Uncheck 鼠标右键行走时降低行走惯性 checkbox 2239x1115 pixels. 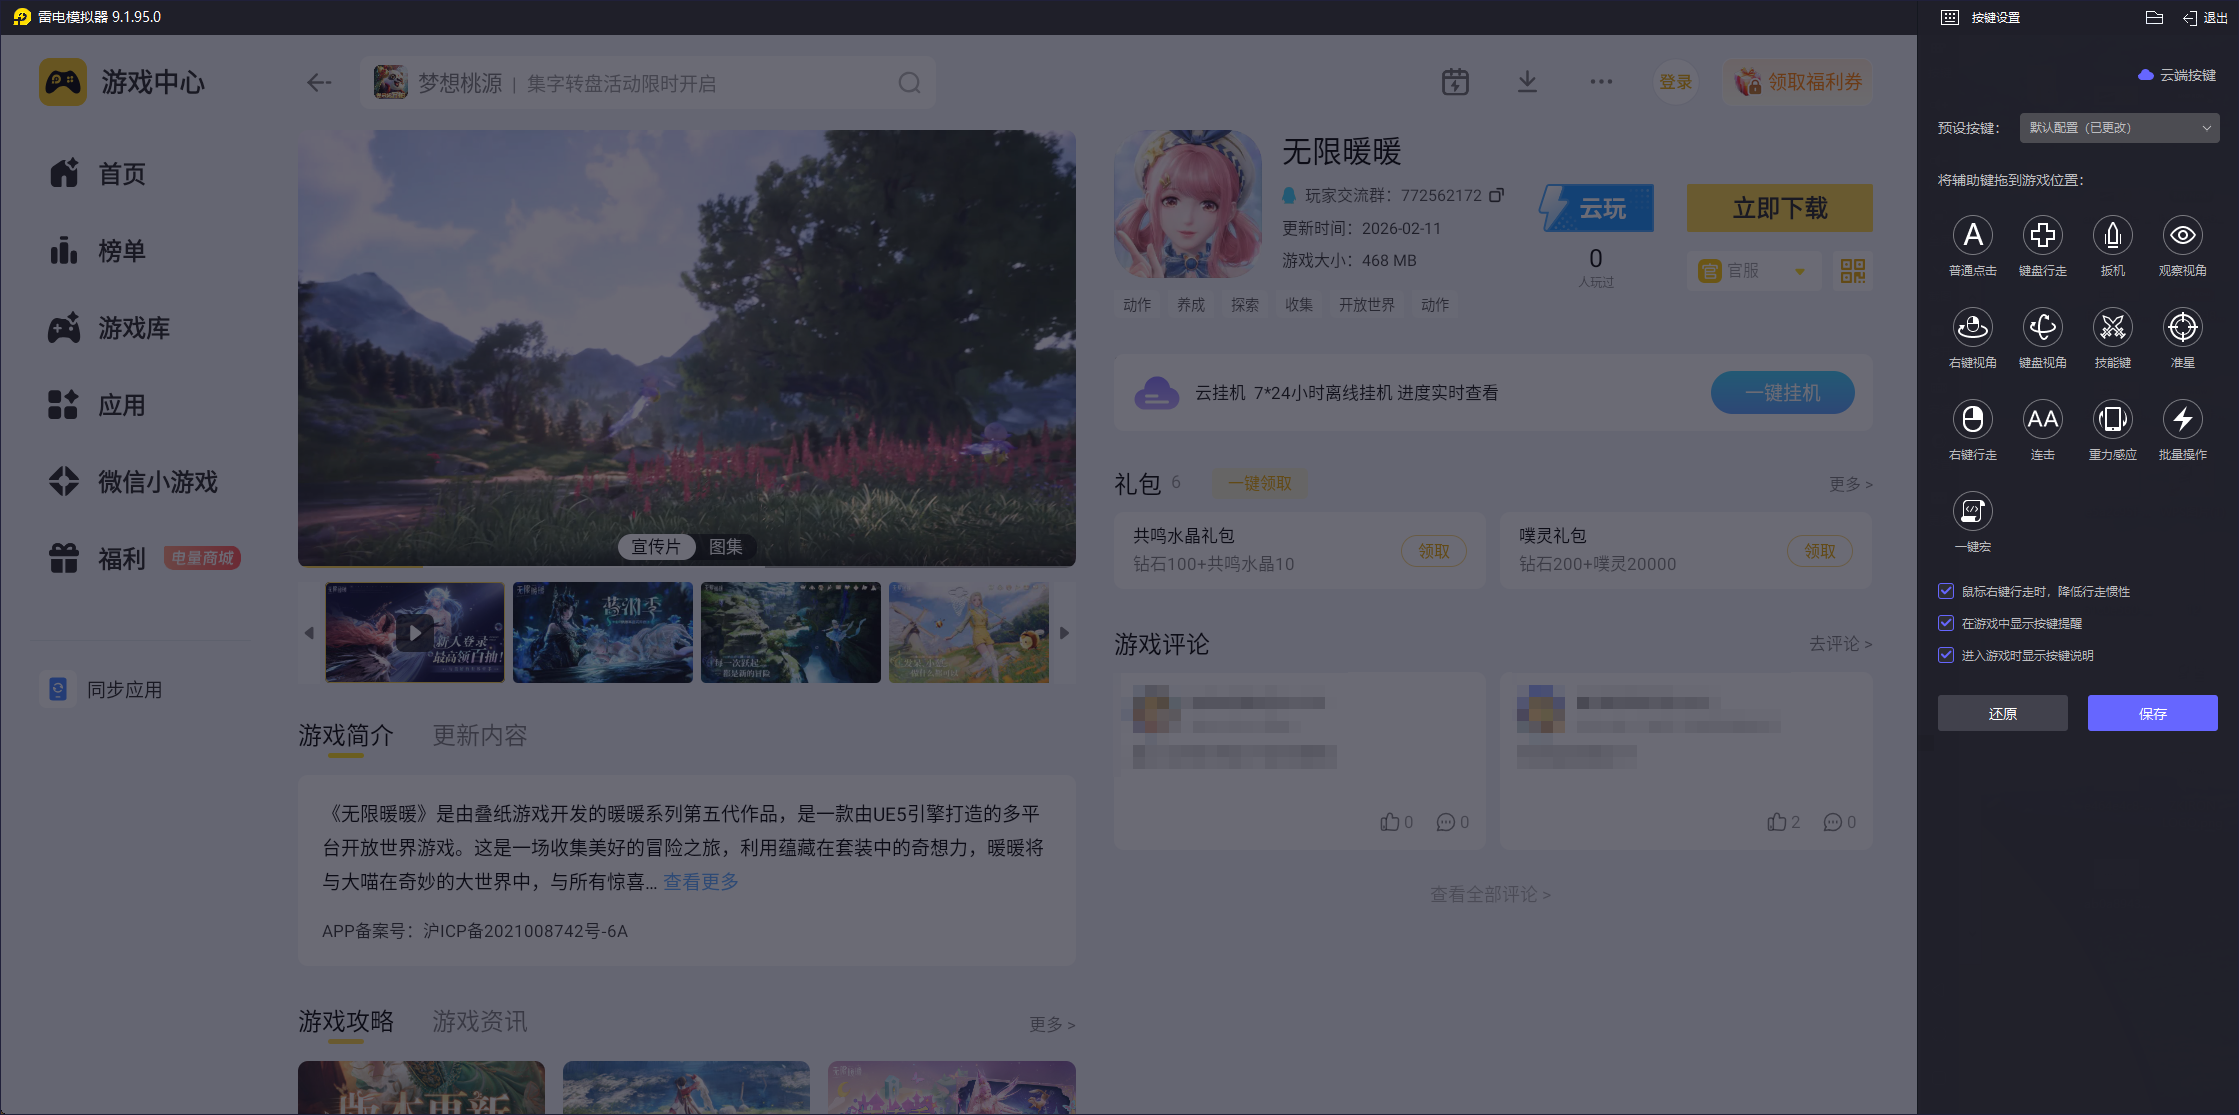click(1946, 591)
